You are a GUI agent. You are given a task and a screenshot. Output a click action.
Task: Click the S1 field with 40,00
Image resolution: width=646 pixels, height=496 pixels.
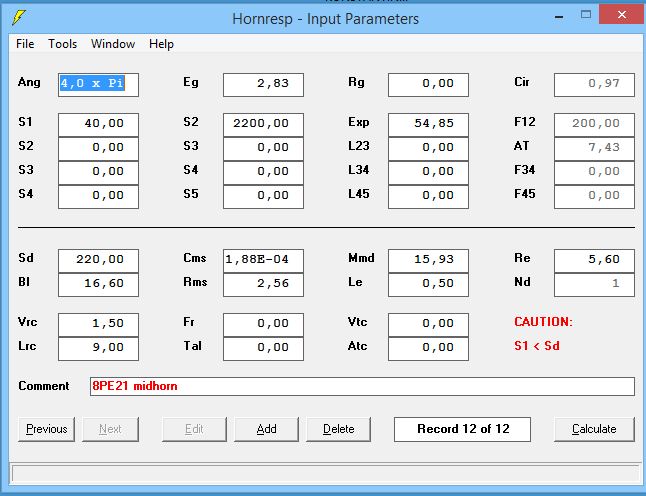click(98, 125)
